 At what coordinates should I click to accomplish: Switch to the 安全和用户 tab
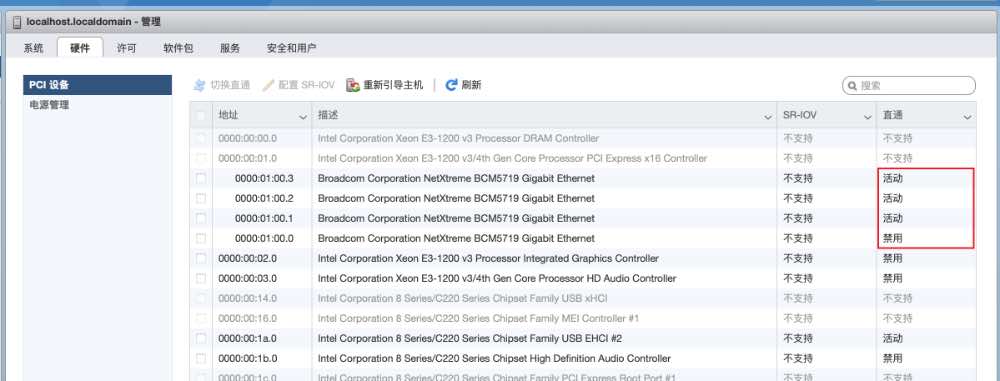point(291,48)
